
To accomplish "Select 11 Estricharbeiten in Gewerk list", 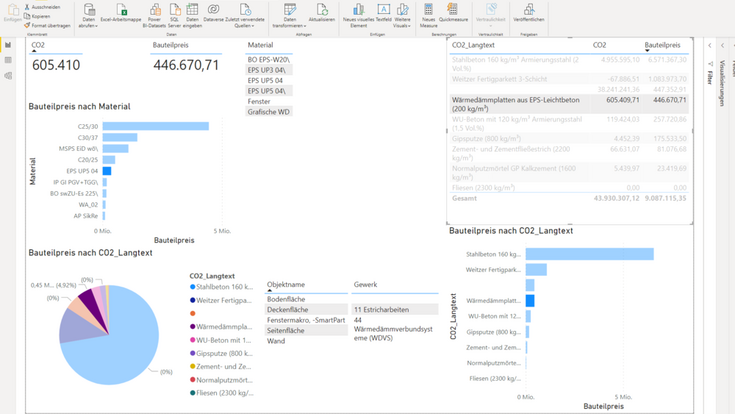I will click(395, 309).
